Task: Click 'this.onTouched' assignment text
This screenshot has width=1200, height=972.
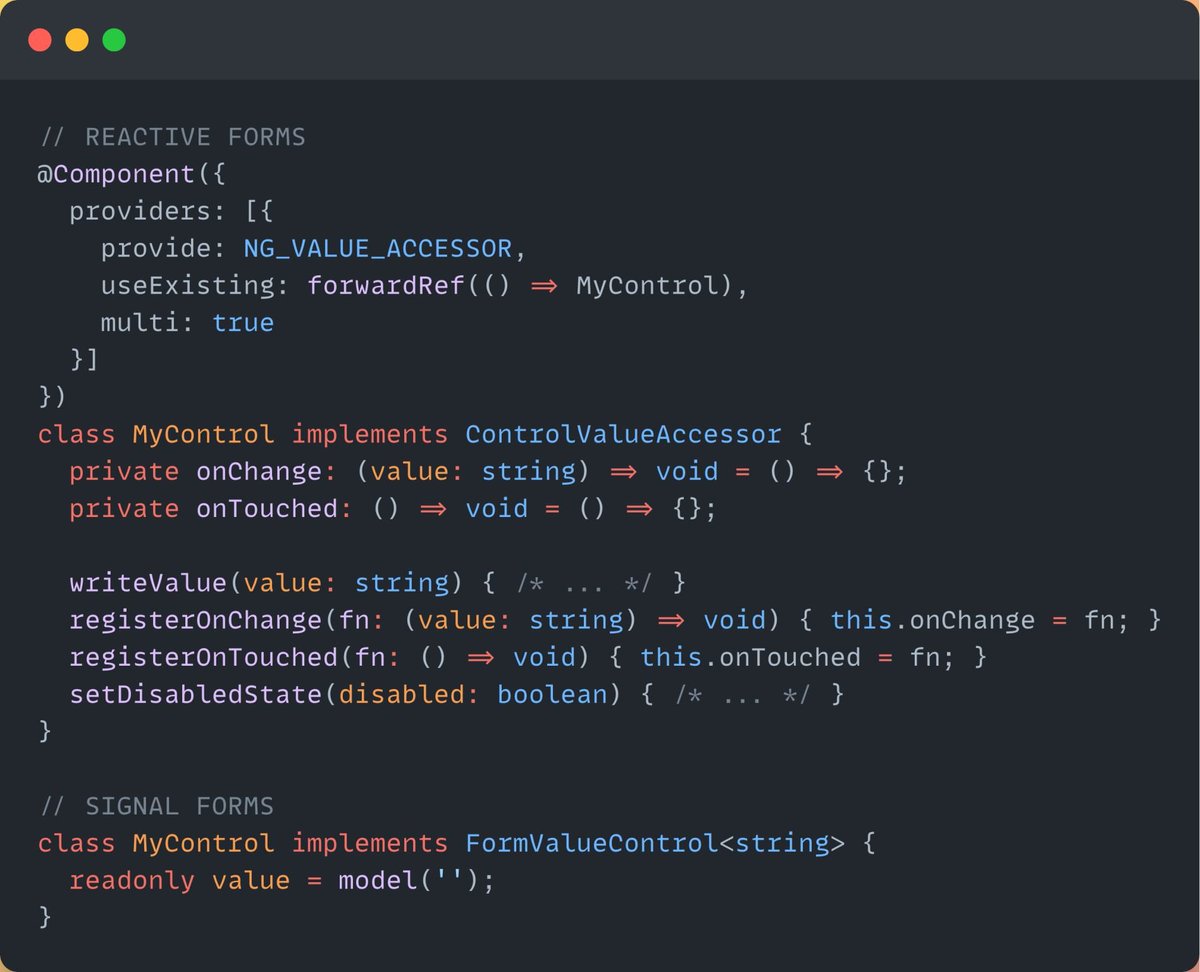Action: coord(750,657)
